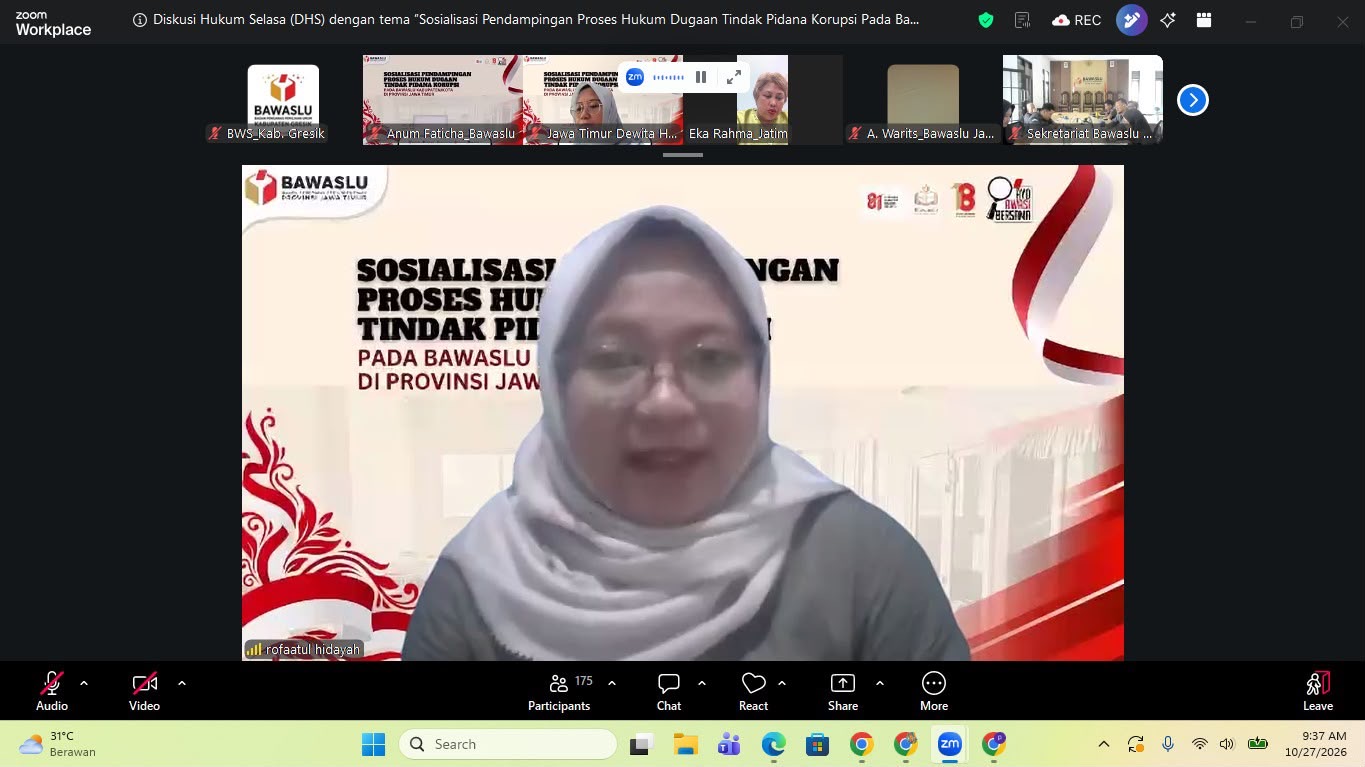Open Microsoft Edge from the taskbar

(x=773, y=744)
